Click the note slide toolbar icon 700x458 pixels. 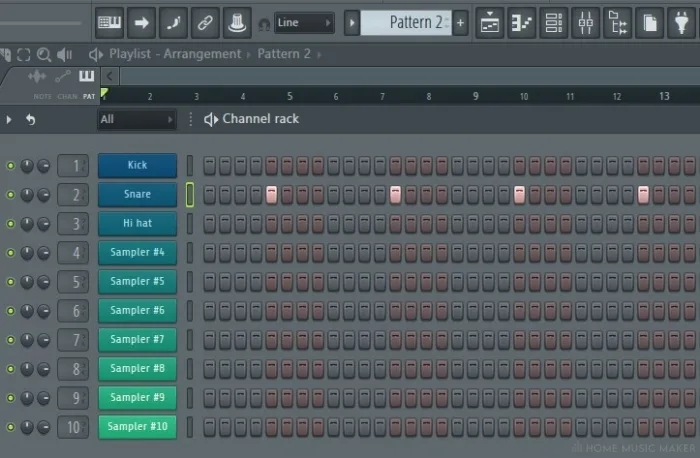click(x=173, y=22)
